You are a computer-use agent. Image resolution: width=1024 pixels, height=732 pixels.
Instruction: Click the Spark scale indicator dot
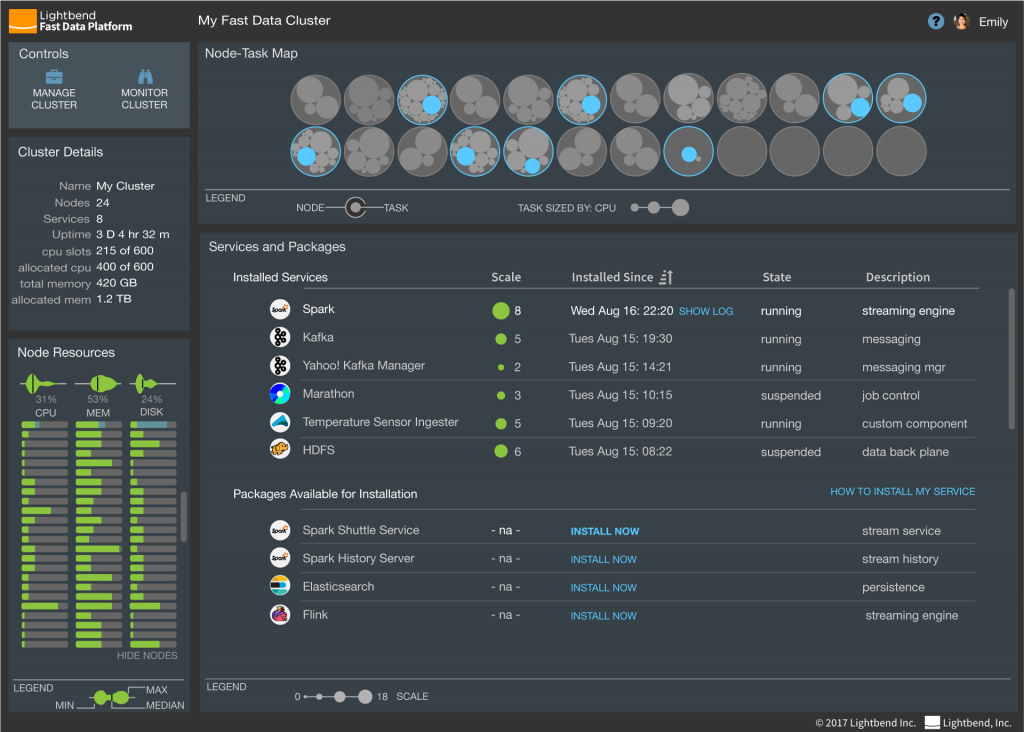(x=501, y=311)
